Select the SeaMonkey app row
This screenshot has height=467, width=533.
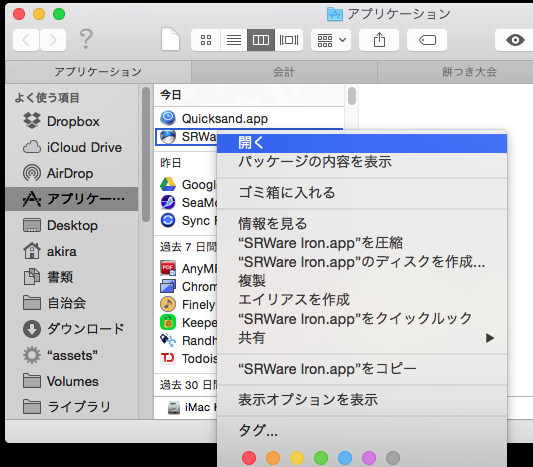[186, 203]
